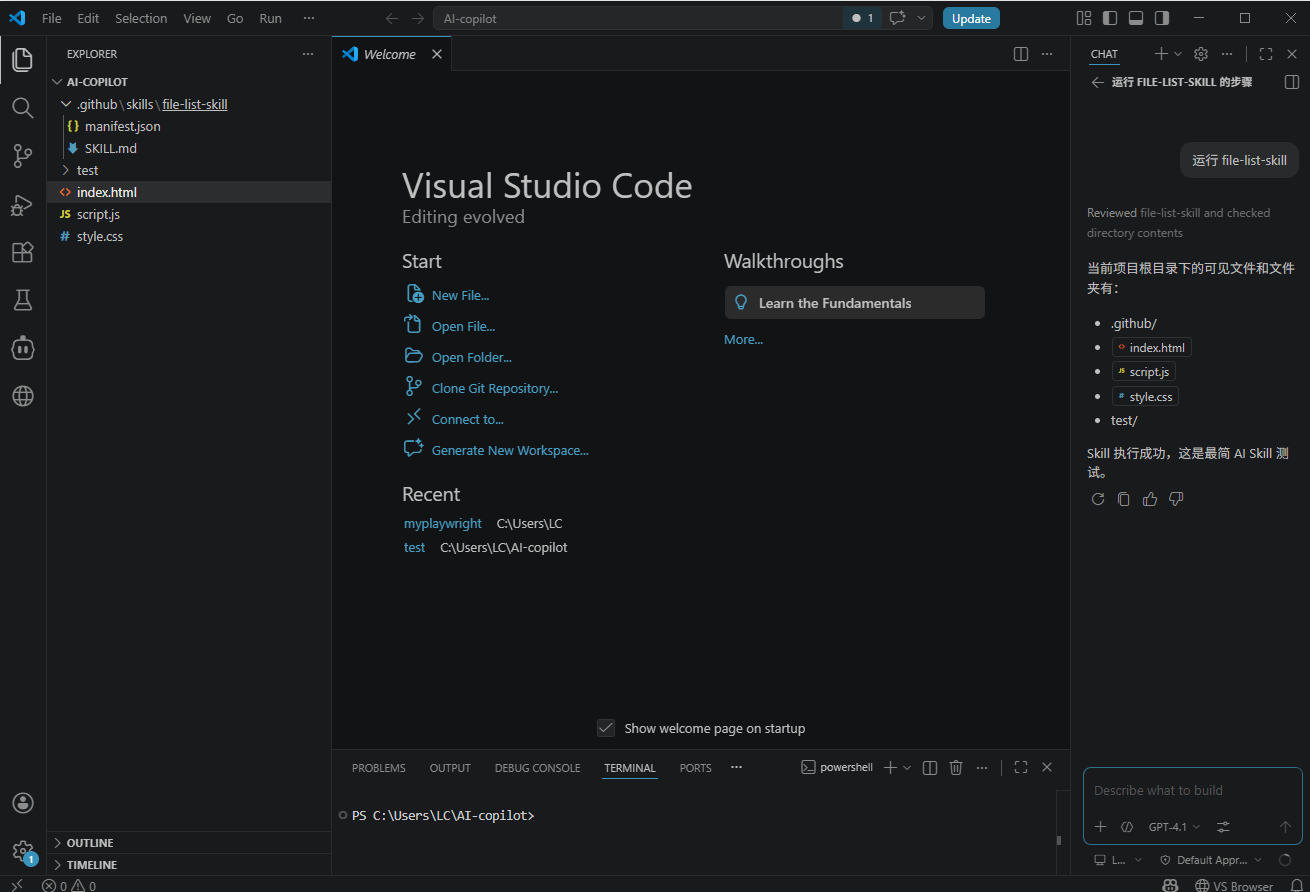Close the Welcome tab
The image size is (1310, 892).
(x=436, y=54)
